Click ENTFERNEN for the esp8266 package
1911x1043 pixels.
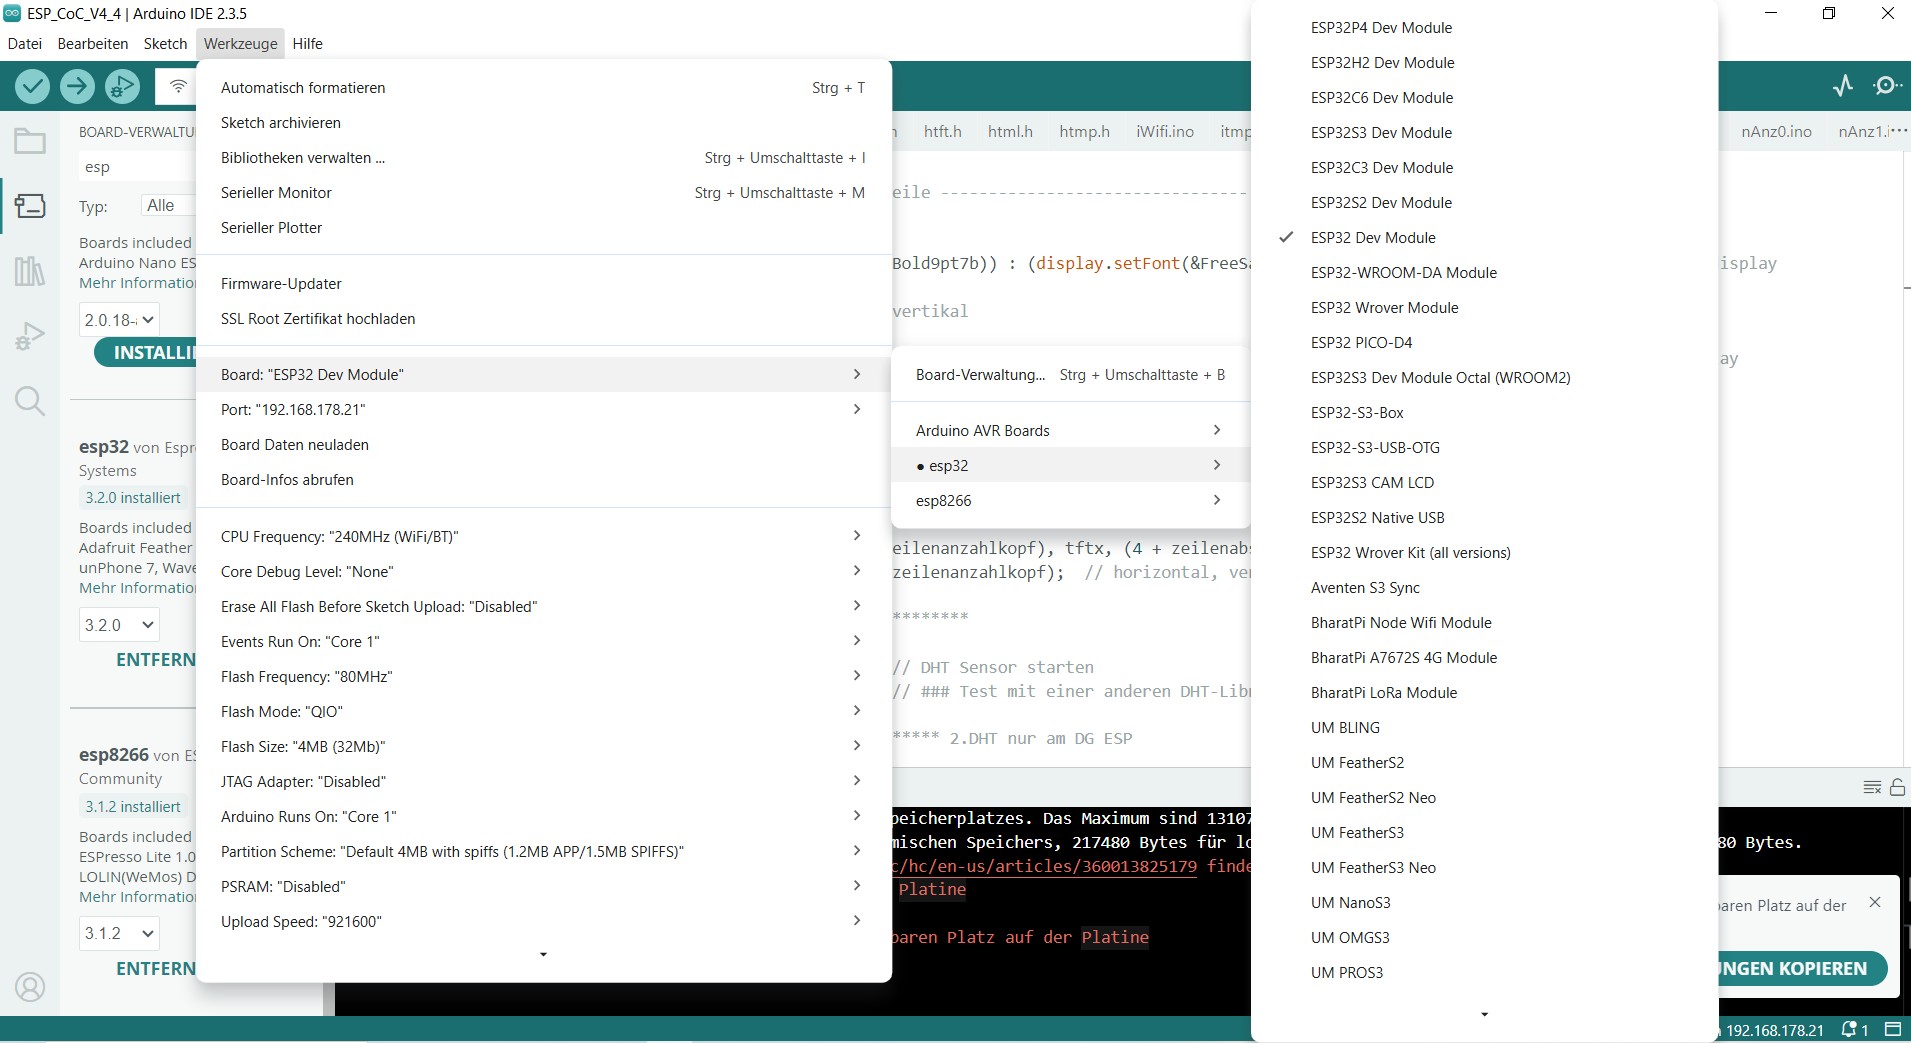pos(156,969)
